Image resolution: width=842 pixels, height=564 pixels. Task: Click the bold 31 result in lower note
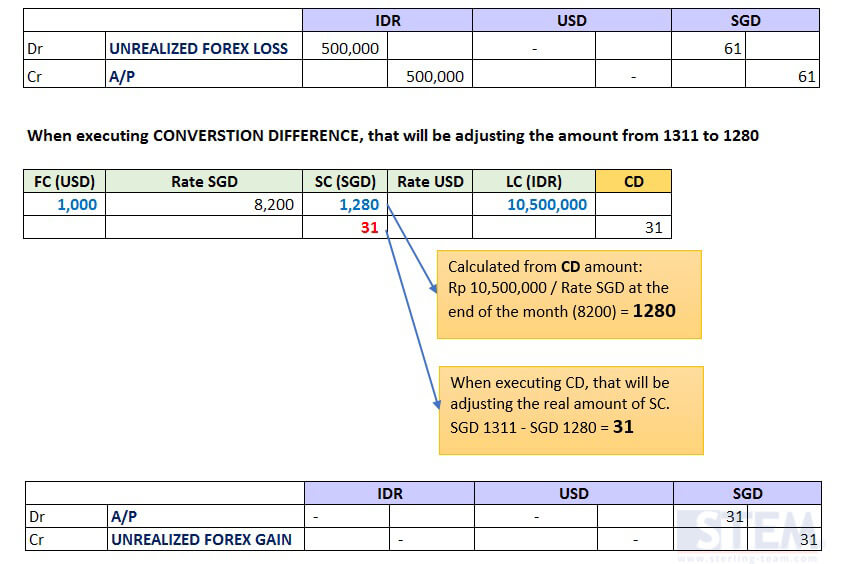(x=623, y=426)
